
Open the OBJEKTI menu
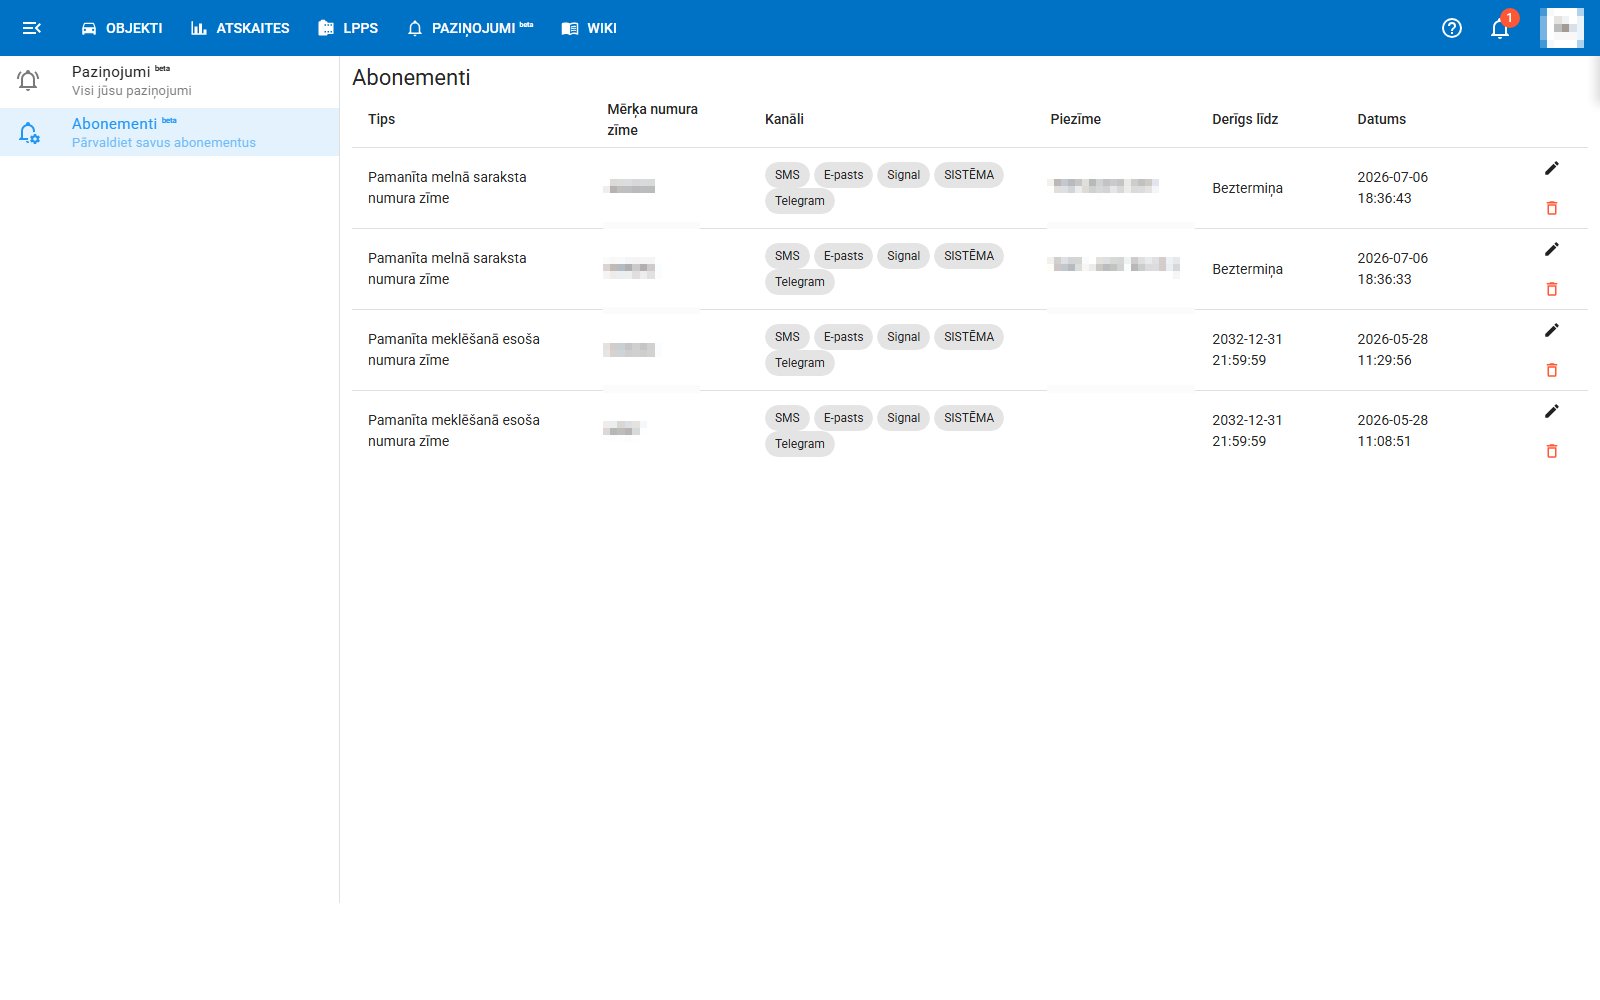point(121,28)
